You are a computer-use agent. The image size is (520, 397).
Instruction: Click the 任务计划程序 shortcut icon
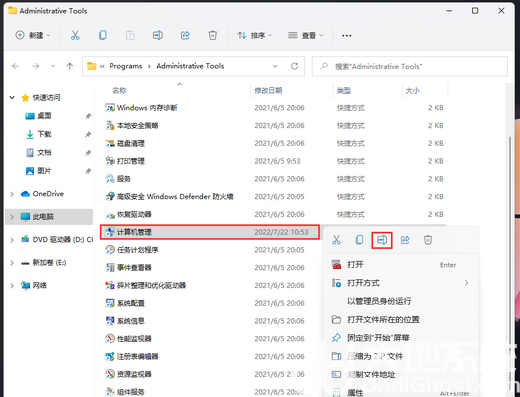click(x=110, y=250)
